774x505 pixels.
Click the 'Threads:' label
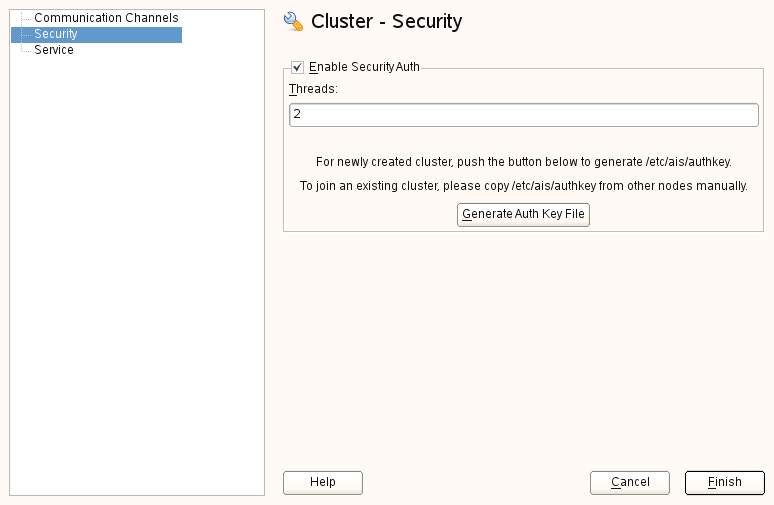click(x=314, y=89)
